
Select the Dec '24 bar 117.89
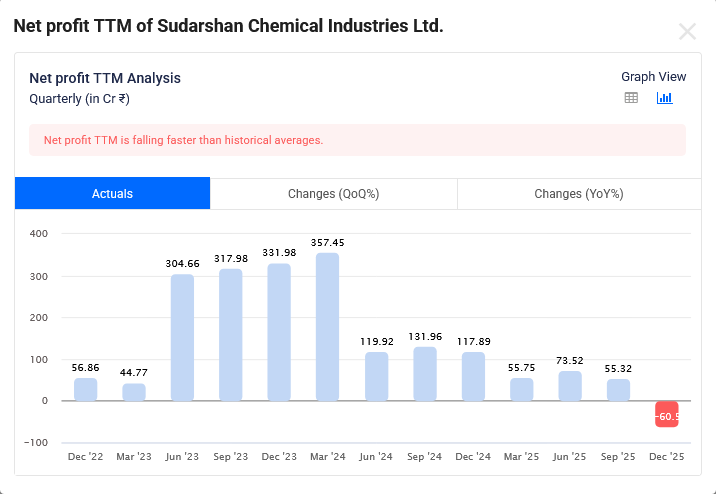[x=473, y=376]
